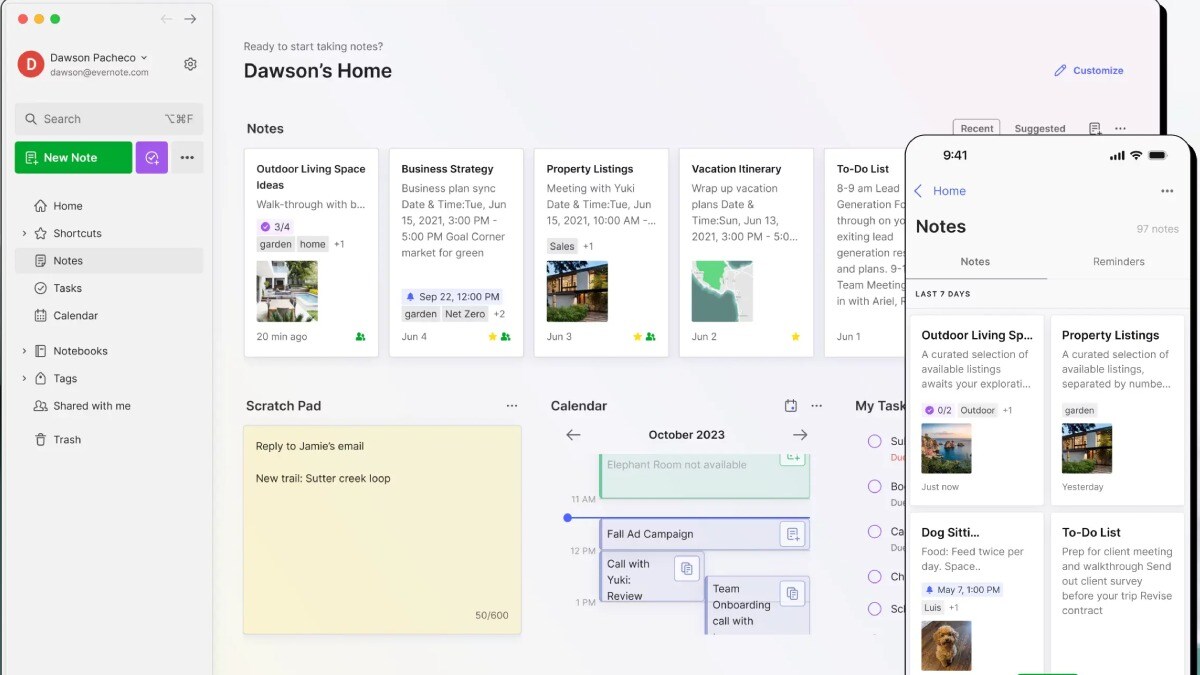Click the calendar icon in Calendar widget header

point(791,406)
